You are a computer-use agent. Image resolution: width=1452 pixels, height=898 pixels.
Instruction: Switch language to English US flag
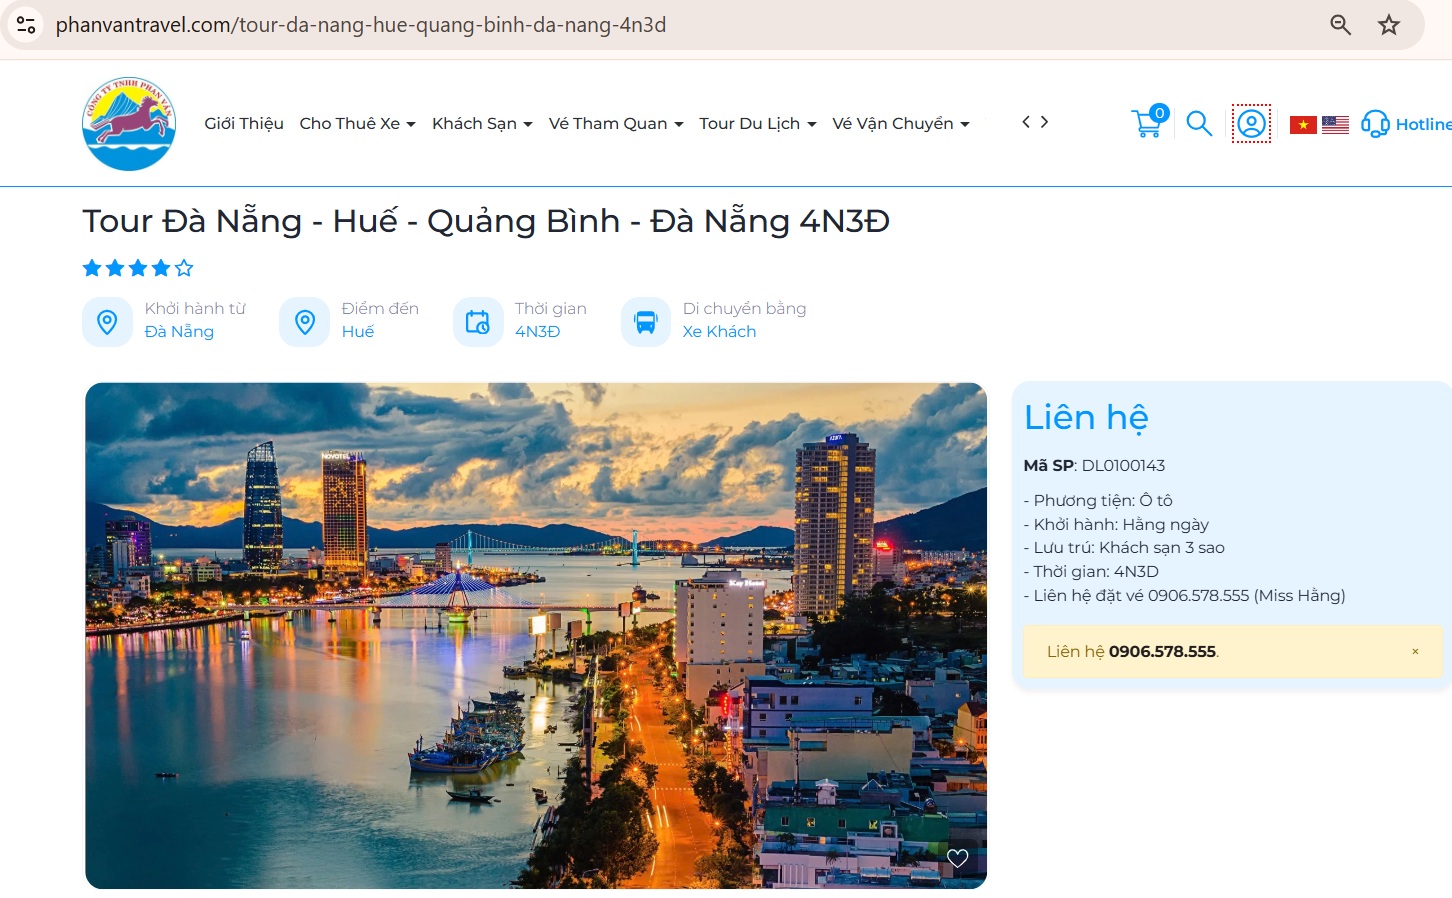(x=1335, y=125)
